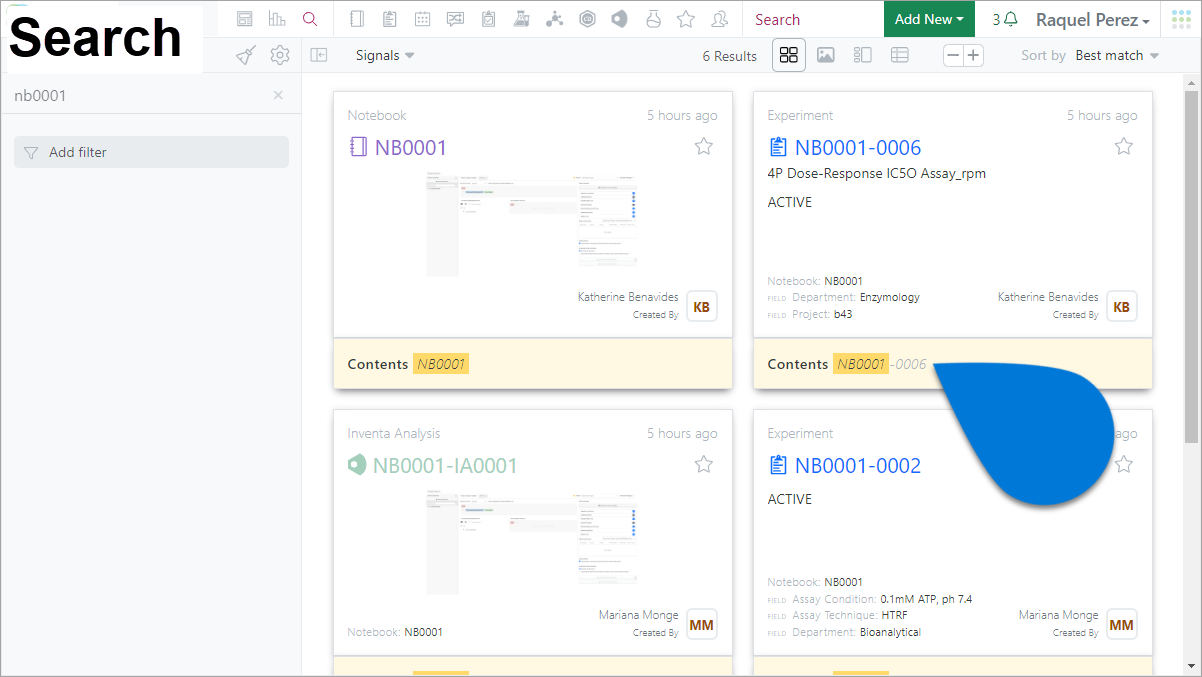
Task: Click the broom clear-search icon
Action: tap(246, 56)
